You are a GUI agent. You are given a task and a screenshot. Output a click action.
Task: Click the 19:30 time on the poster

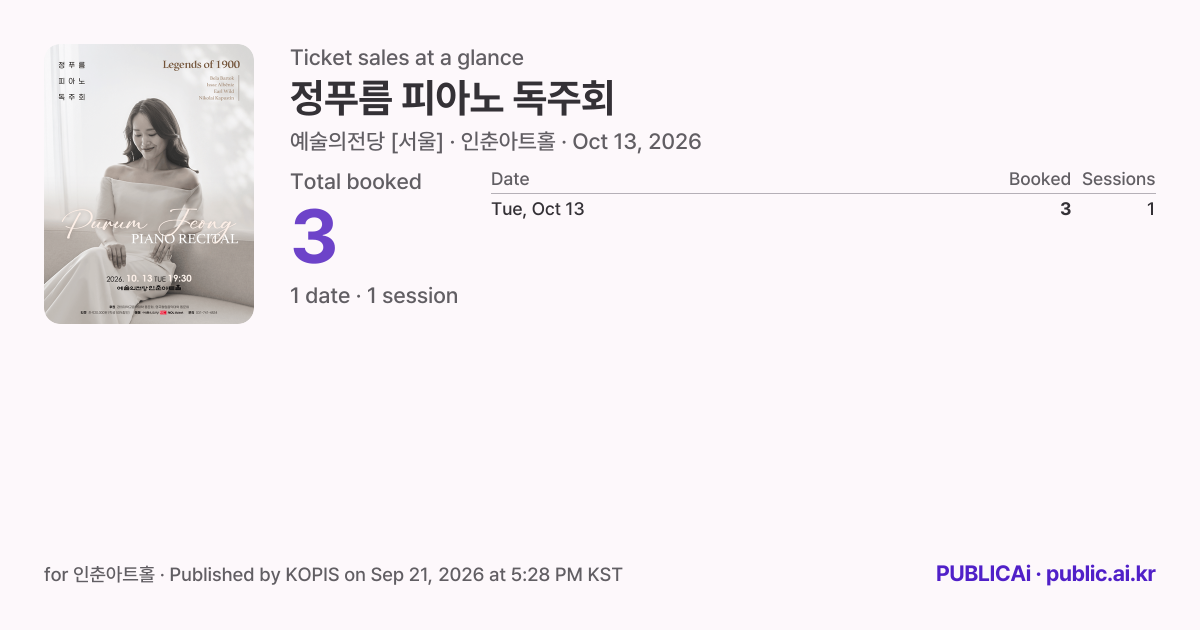180,278
